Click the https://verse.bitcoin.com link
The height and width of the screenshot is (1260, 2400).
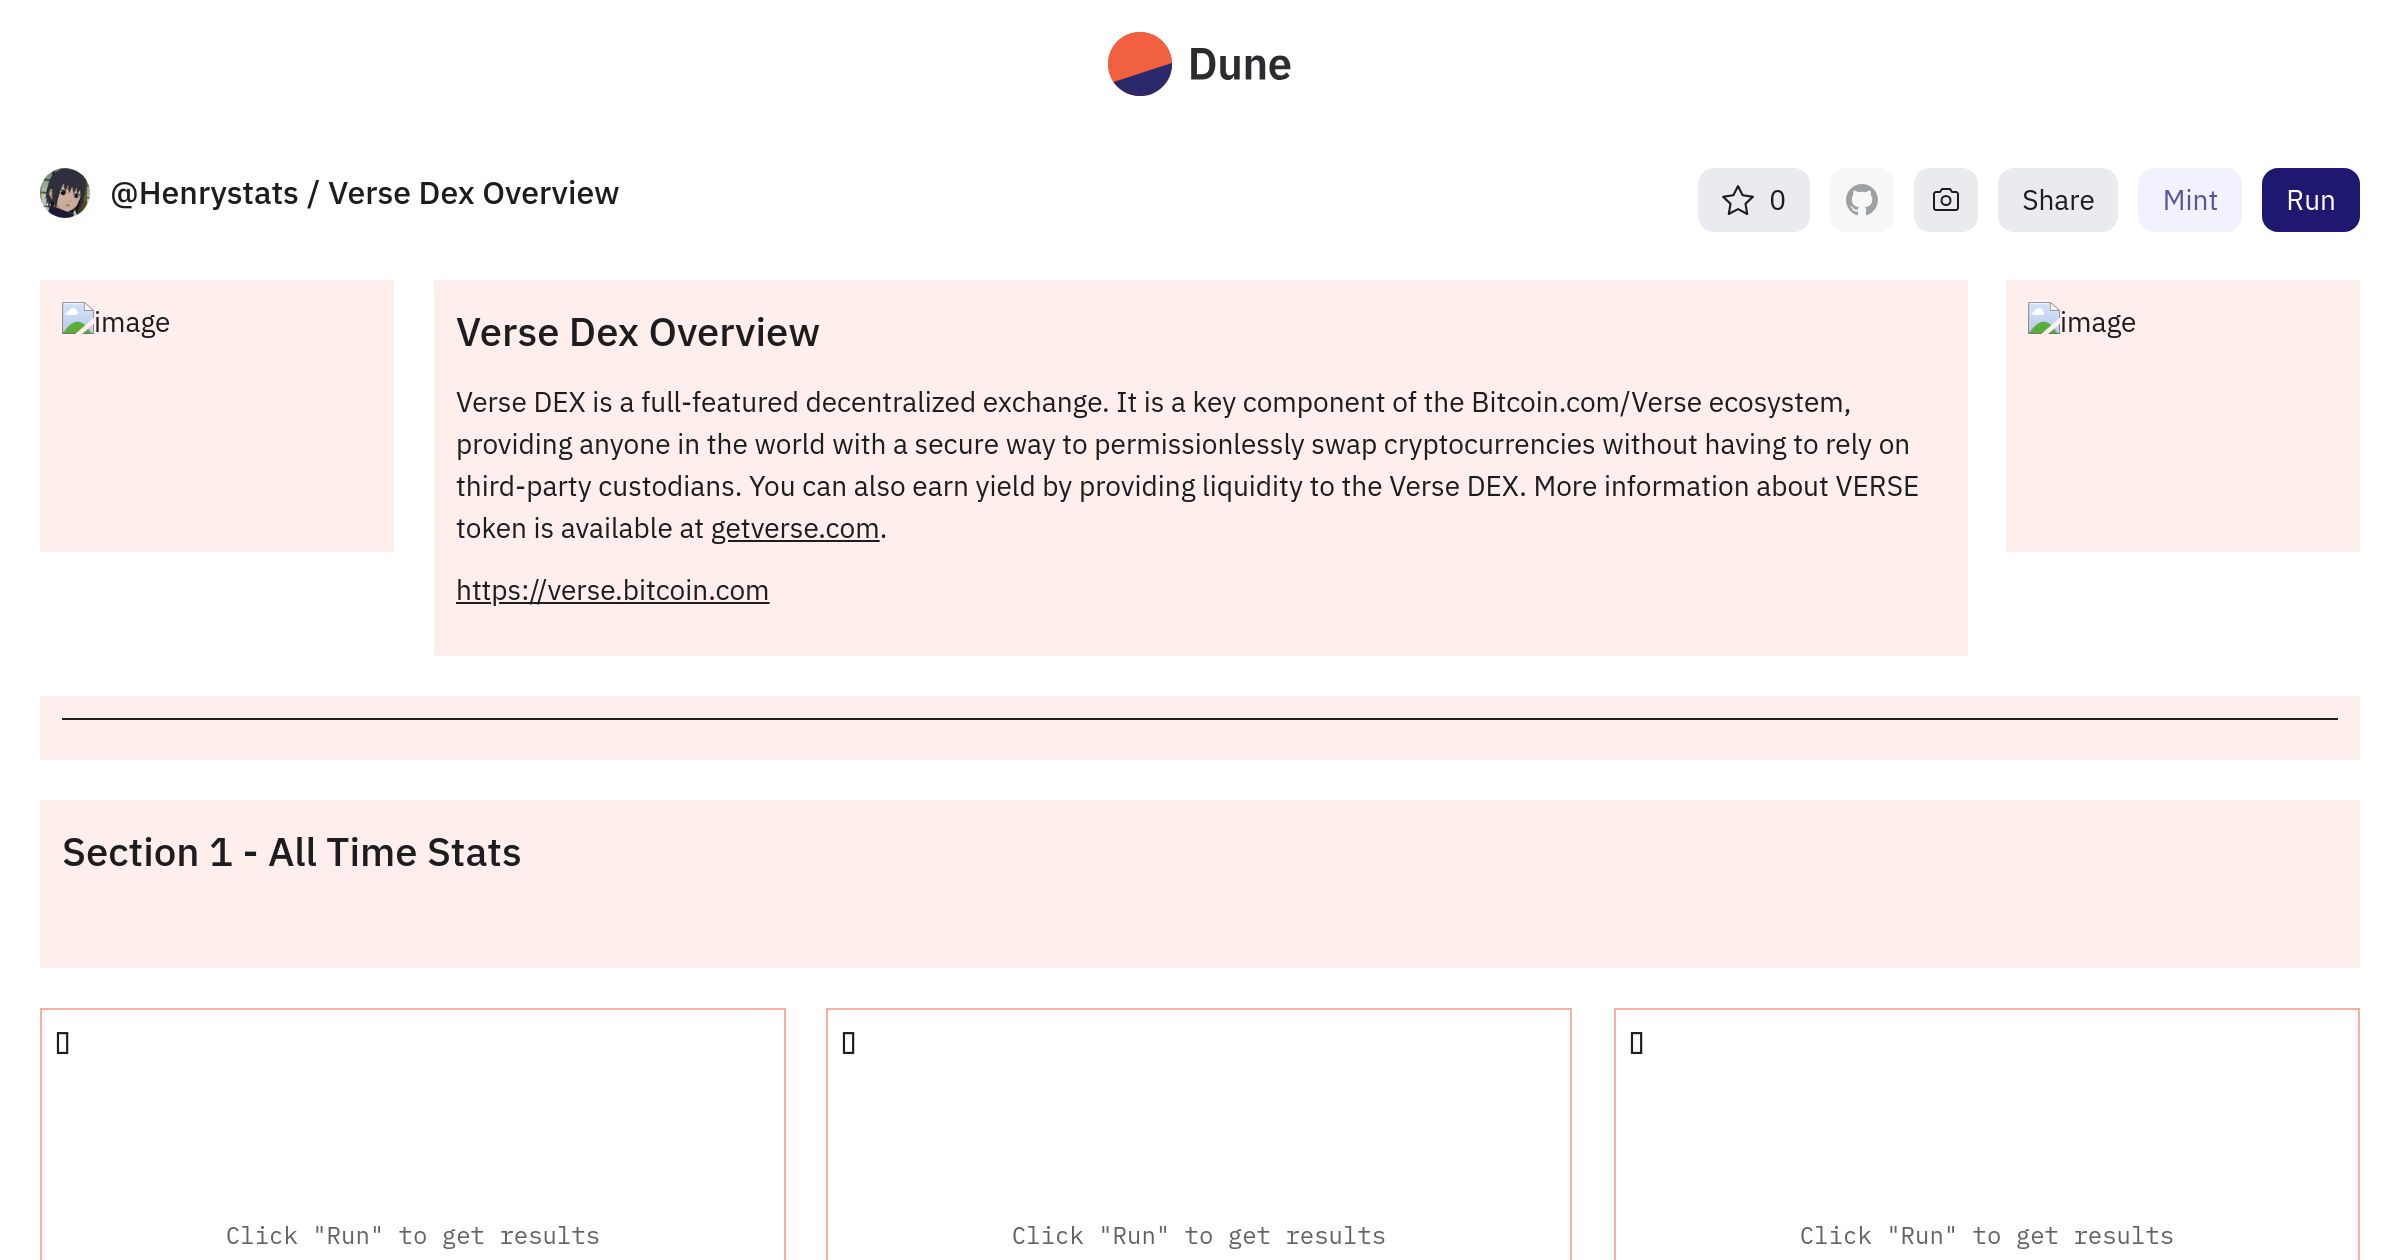tap(613, 590)
